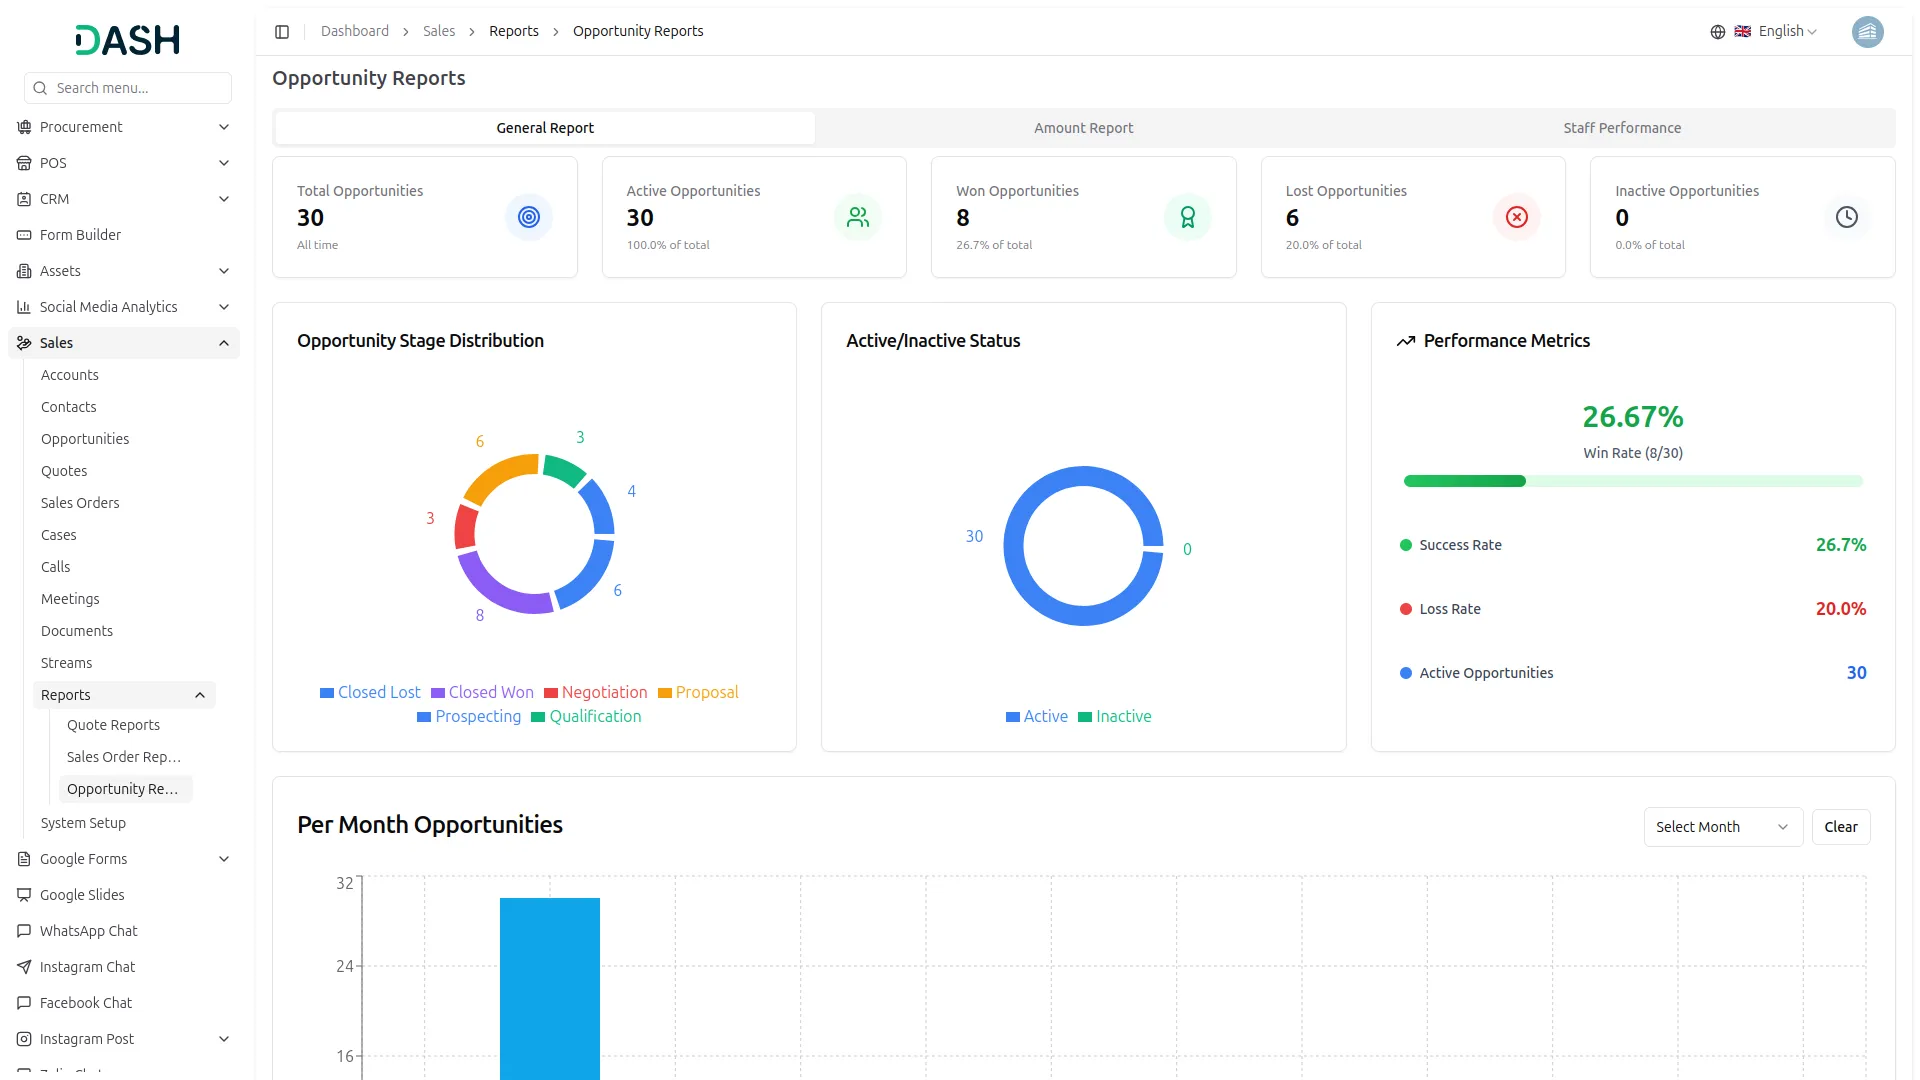Click the Total Opportunities target icon
1920x1080 pixels.
tap(529, 217)
